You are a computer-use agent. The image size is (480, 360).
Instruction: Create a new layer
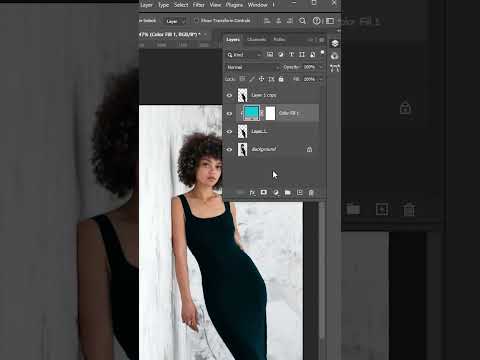pyautogui.click(x=300, y=193)
